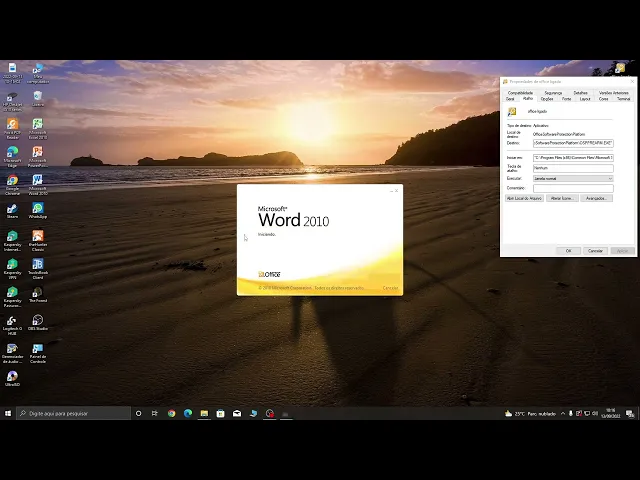Image resolution: width=640 pixels, height=480 pixels.
Task: Open Google Chrome desktop shortcut
Action: click(12, 184)
